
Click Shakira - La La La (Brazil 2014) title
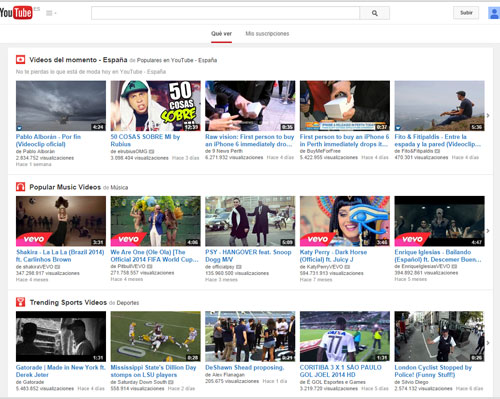tap(60, 256)
